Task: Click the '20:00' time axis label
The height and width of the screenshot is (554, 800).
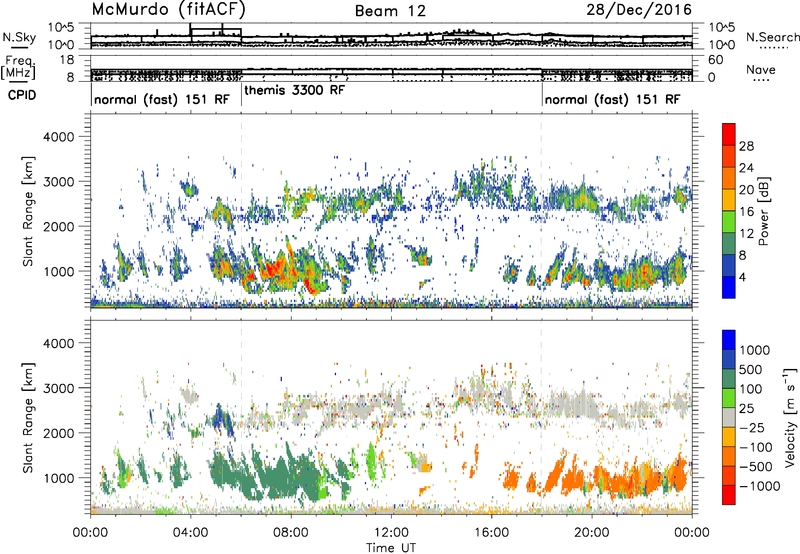Action: (x=592, y=533)
